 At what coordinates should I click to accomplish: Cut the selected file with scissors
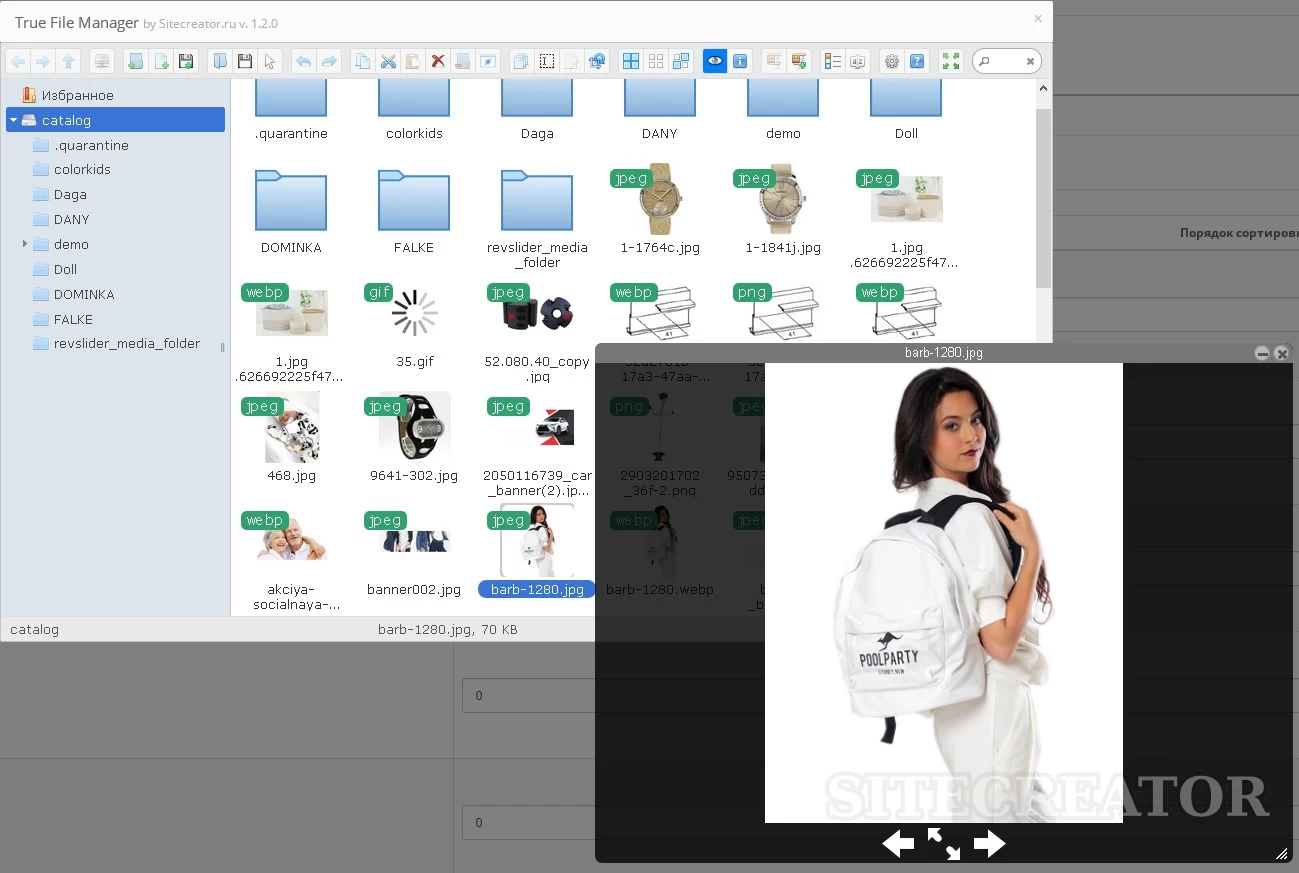click(389, 61)
